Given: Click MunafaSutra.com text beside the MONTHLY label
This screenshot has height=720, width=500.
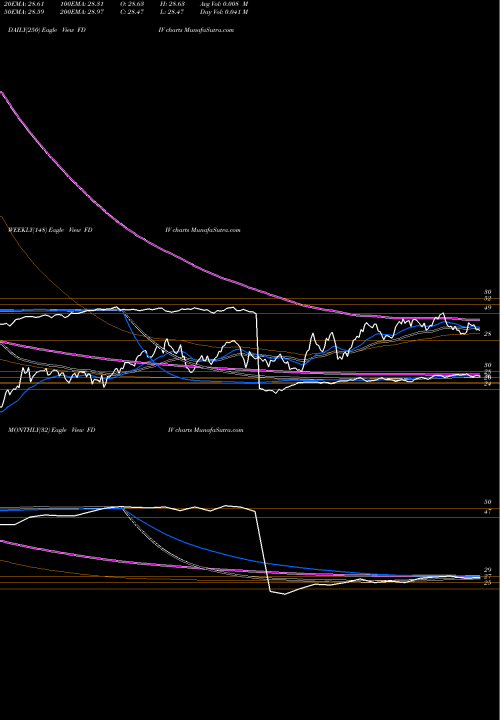Looking at the screenshot, I should [219, 430].
